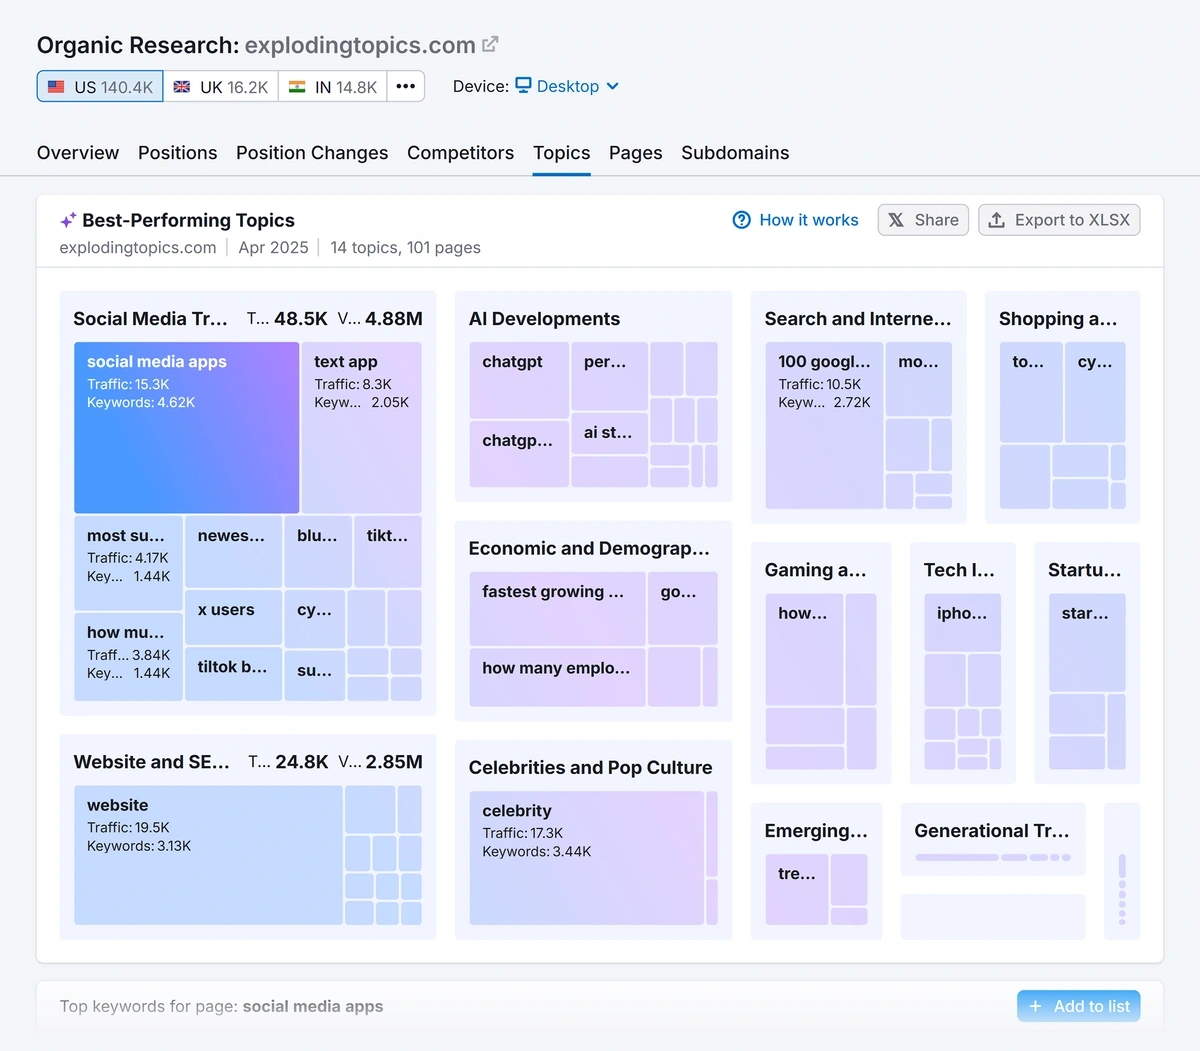Click the Add to list button
Screen dimensions: 1200x1051
pos(1078,1006)
